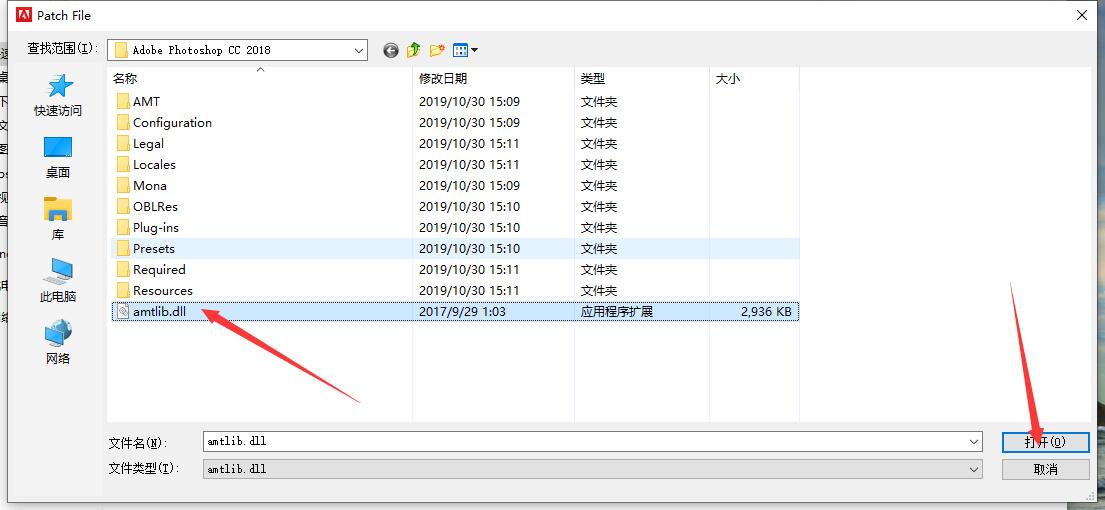Select the Required folder icon
Screen dimensions: 1105x510
coord(123,270)
